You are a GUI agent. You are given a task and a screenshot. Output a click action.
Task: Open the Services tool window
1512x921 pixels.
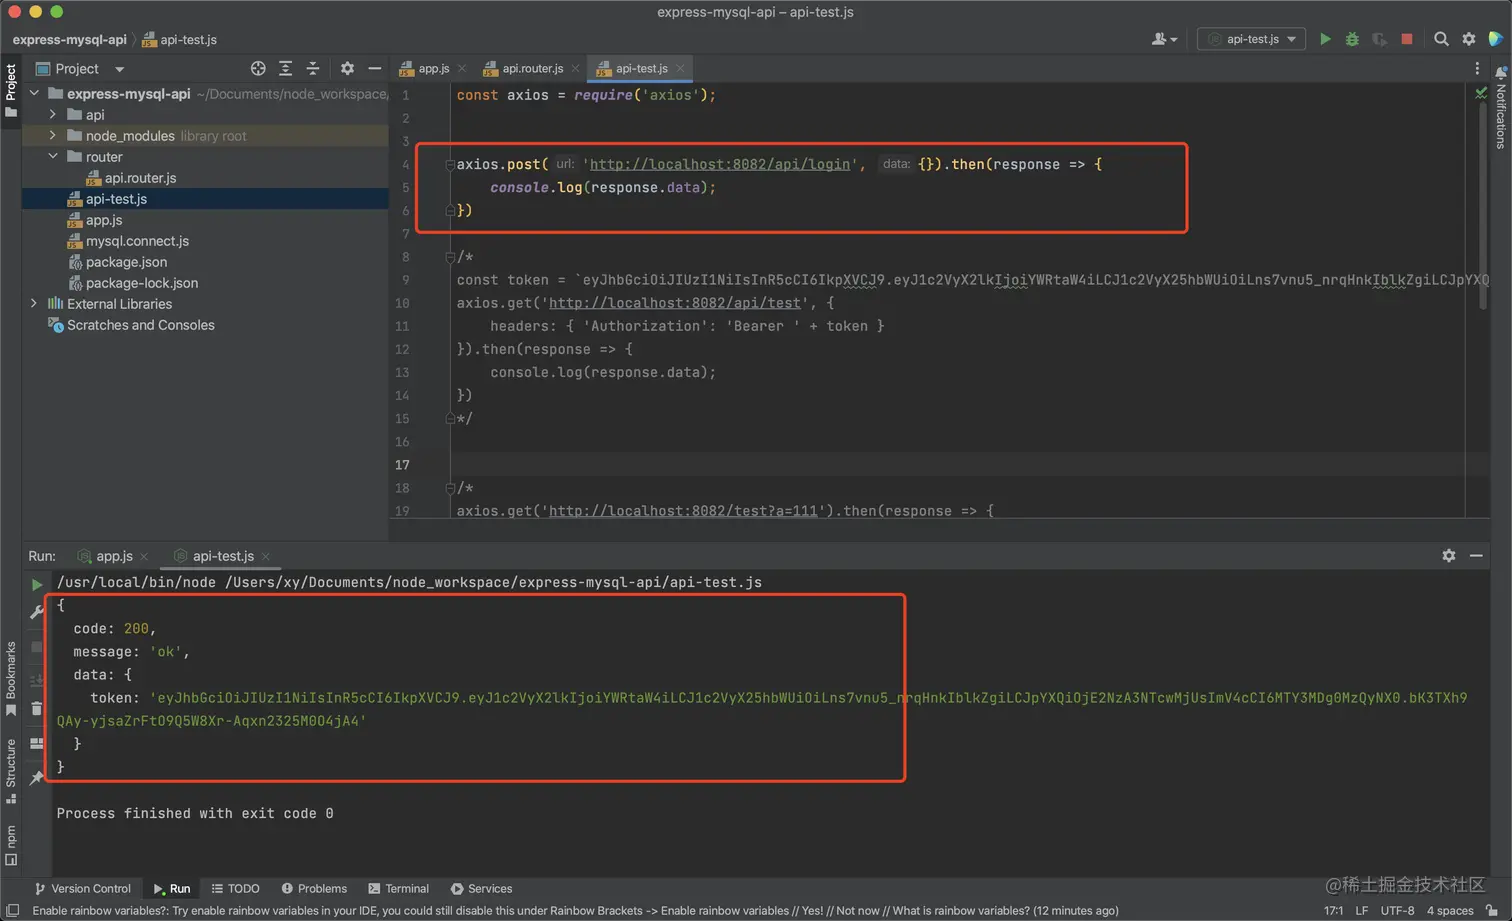[x=481, y=888]
